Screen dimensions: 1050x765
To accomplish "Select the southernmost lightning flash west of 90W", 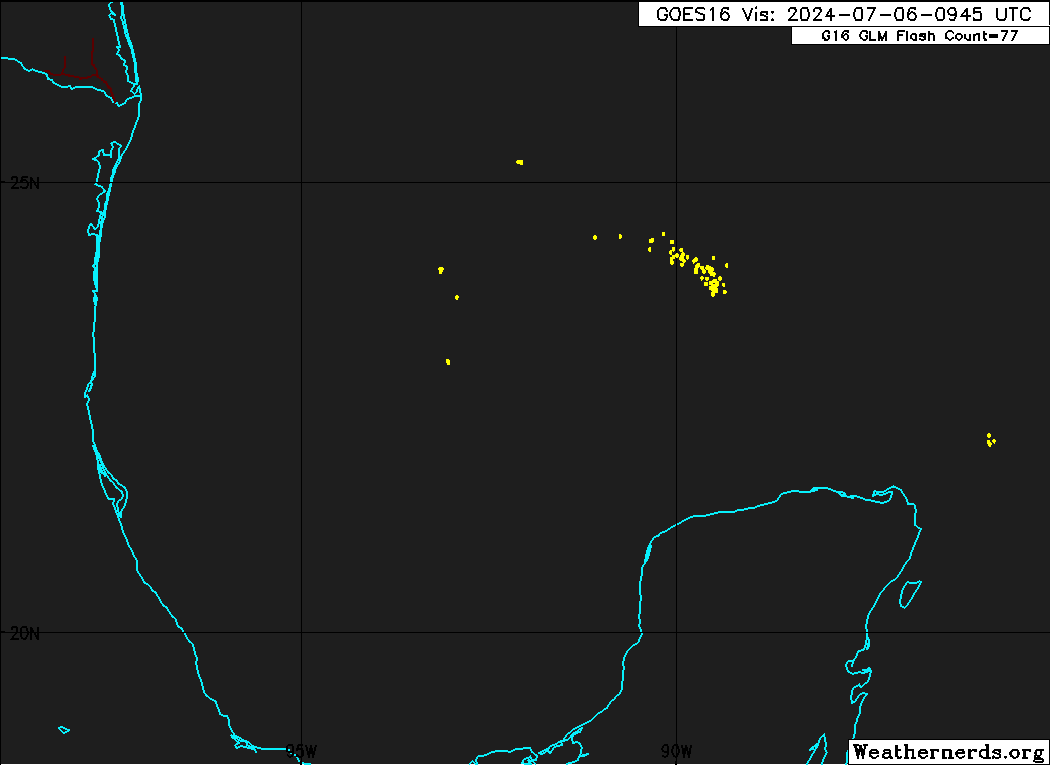I will pyautogui.click(x=448, y=361).
